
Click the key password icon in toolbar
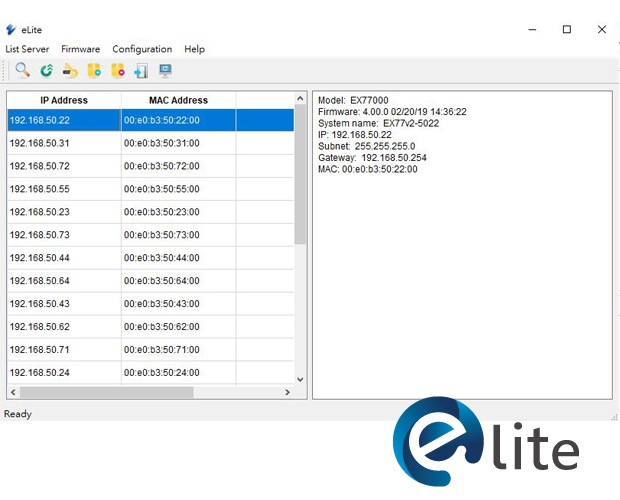[70, 71]
